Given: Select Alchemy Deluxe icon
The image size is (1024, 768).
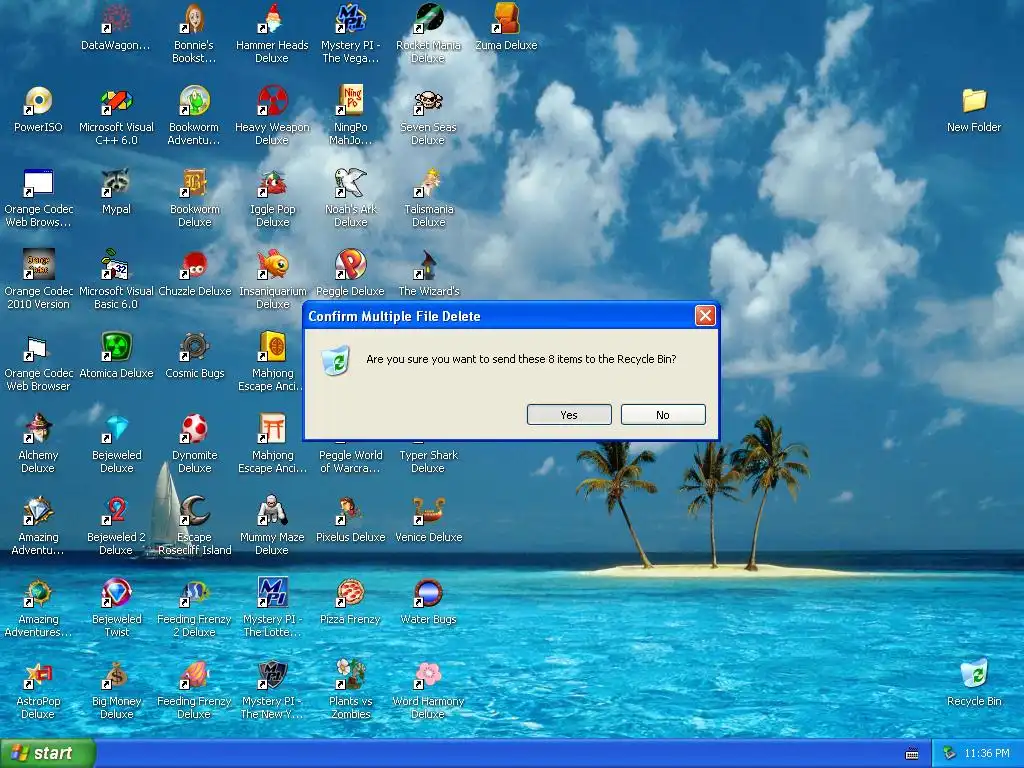Looking at the screenshot, I should (x=38, y=444).
